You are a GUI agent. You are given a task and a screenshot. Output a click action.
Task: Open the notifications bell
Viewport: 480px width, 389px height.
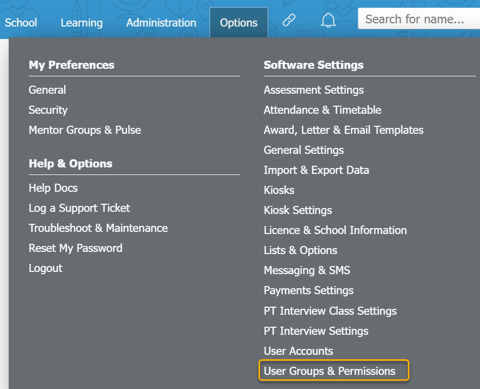[x=328, y=21]
